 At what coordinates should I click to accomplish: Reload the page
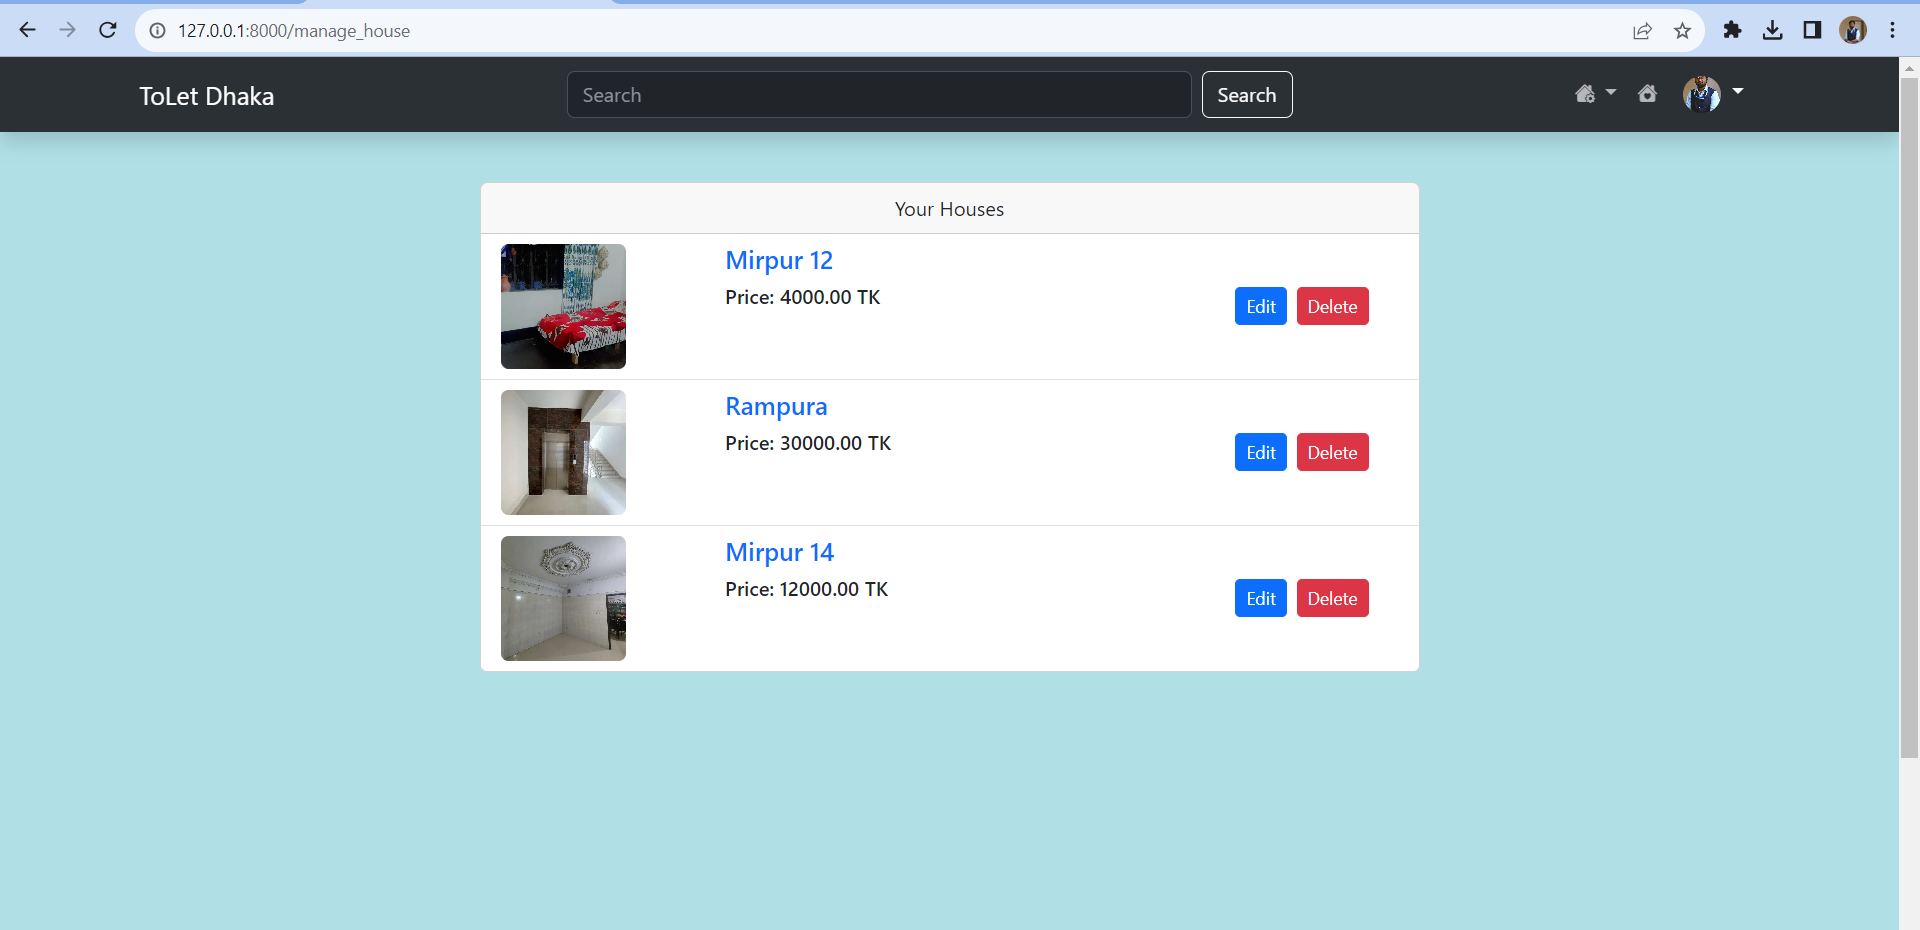click(108, 30)
